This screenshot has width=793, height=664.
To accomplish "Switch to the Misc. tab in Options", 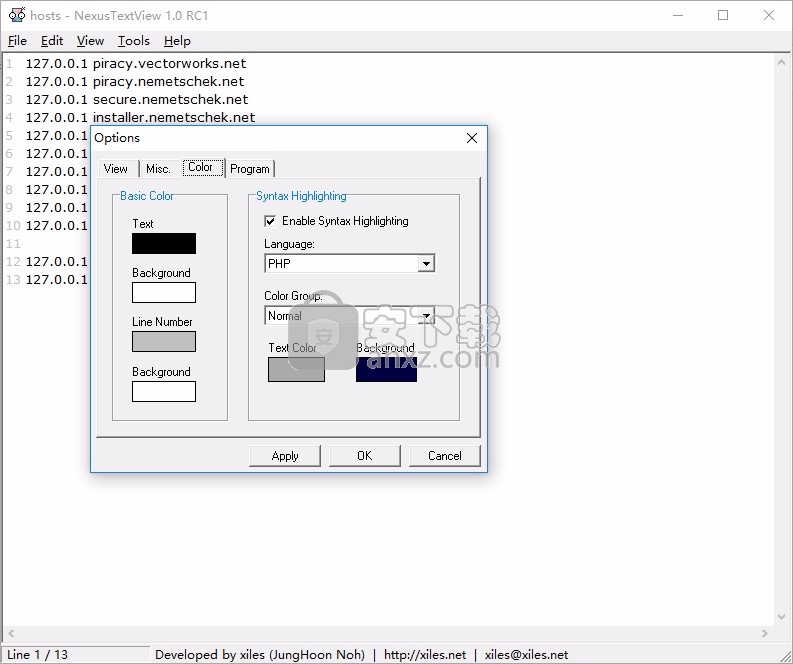I will pos(158,168).
